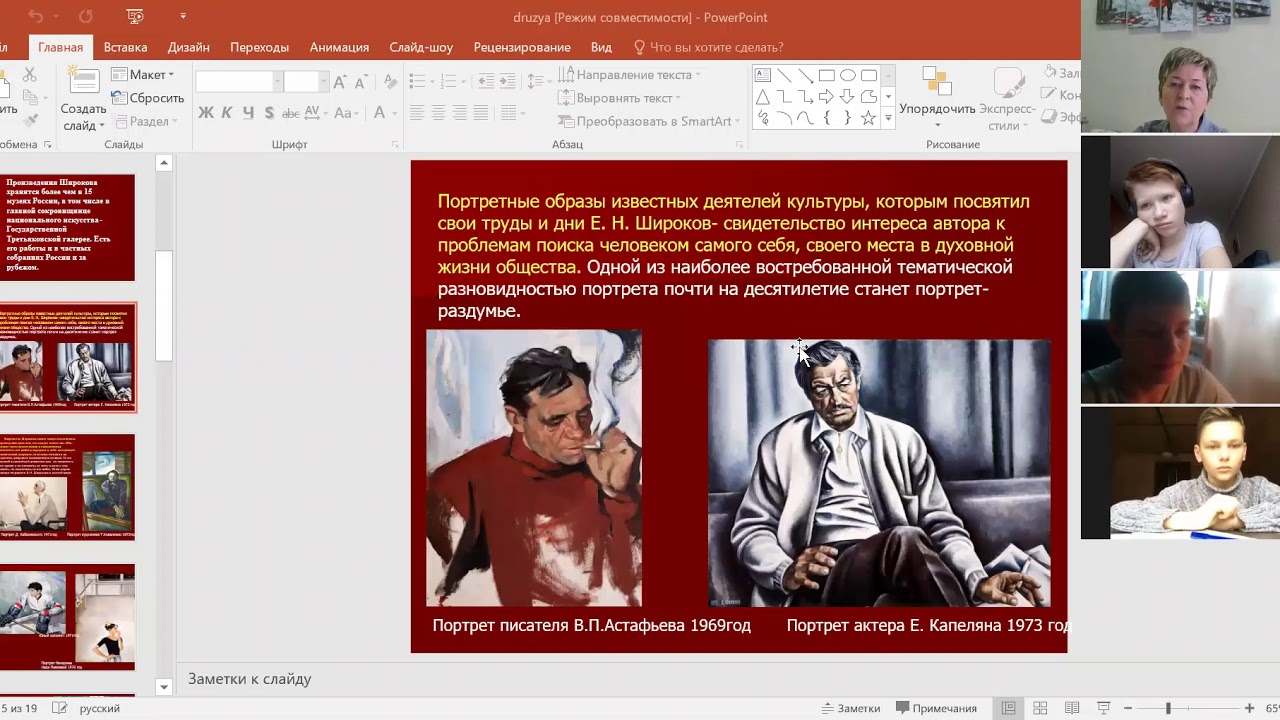
Task: Select the down arrow shape in gallery
Action: point(848,97)
